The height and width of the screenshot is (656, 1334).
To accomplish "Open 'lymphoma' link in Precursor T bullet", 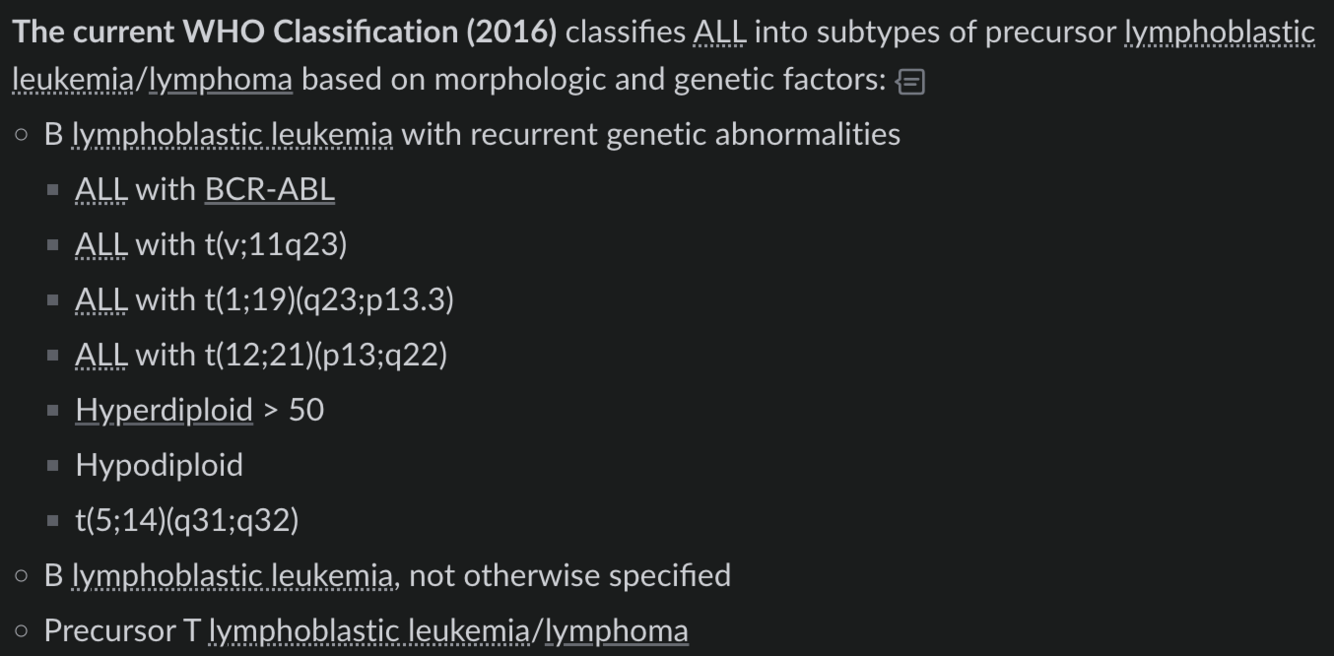I will coord(616,631).
